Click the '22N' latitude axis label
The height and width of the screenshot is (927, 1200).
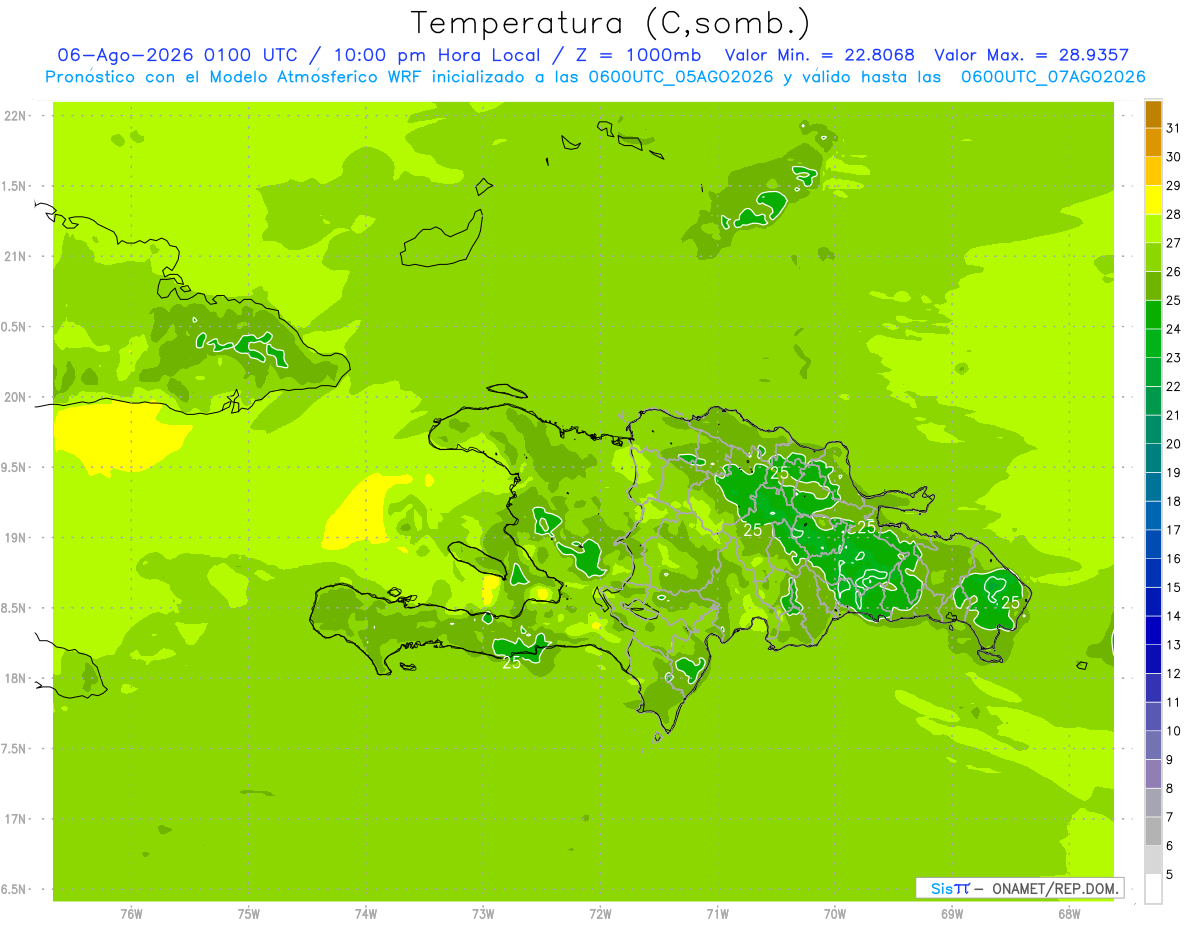[14, 116]
